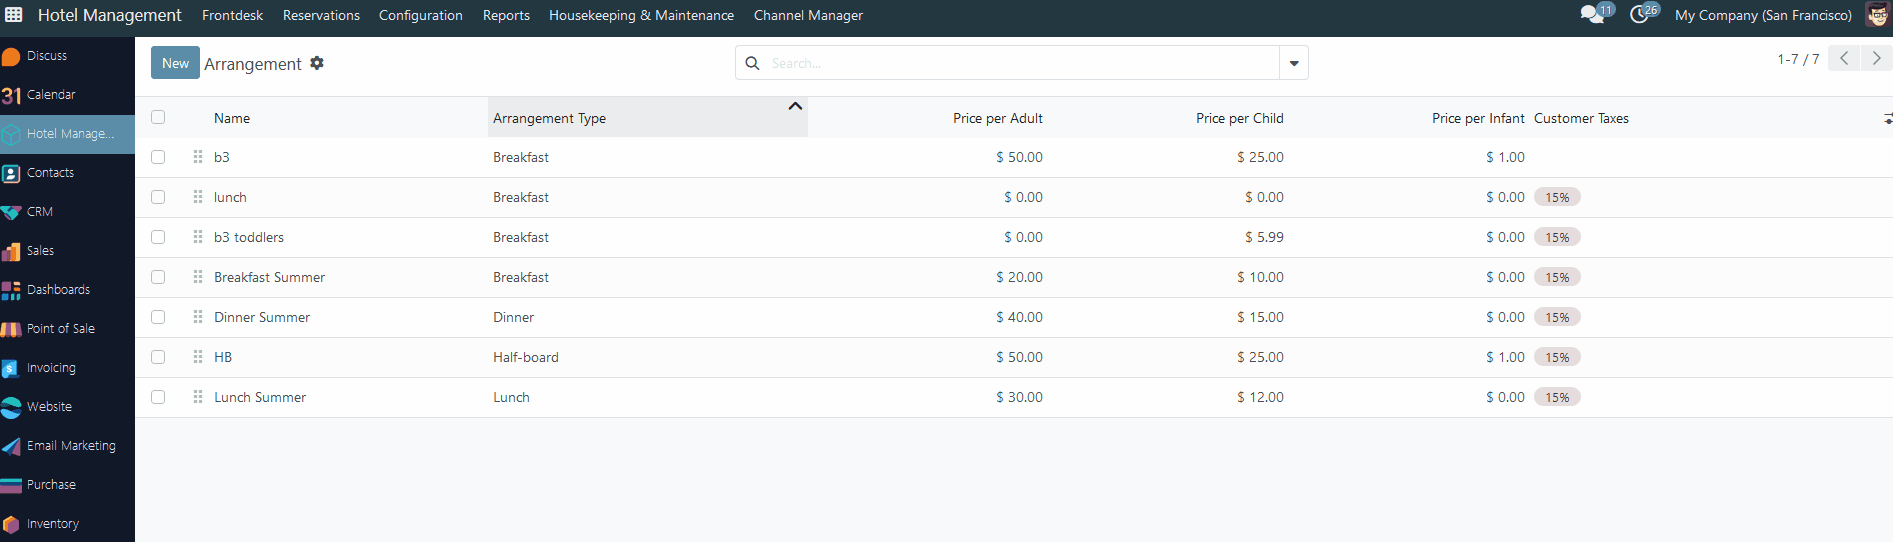Toggle the select-all header checkbox
Screen dimensions: 1893x542
(158, 117)
